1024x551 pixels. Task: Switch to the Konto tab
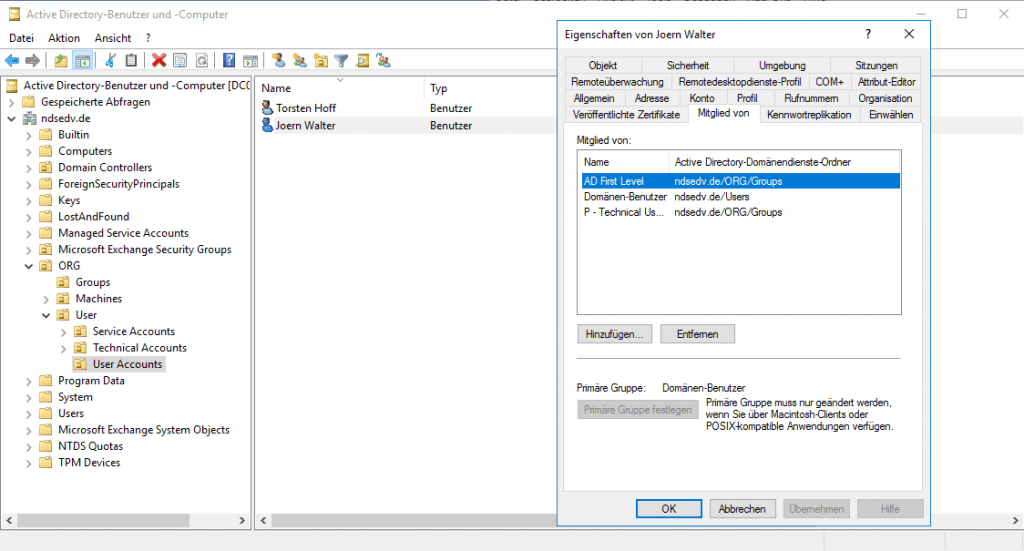(x=702, y=98)
